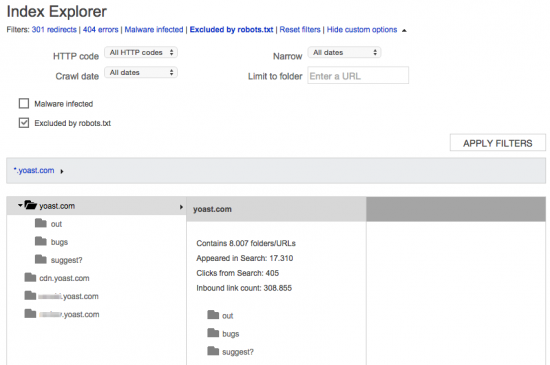Uncheck the Excluded by robots.txt checkbox
550x365 pixels.
click(x=24, y=123)
